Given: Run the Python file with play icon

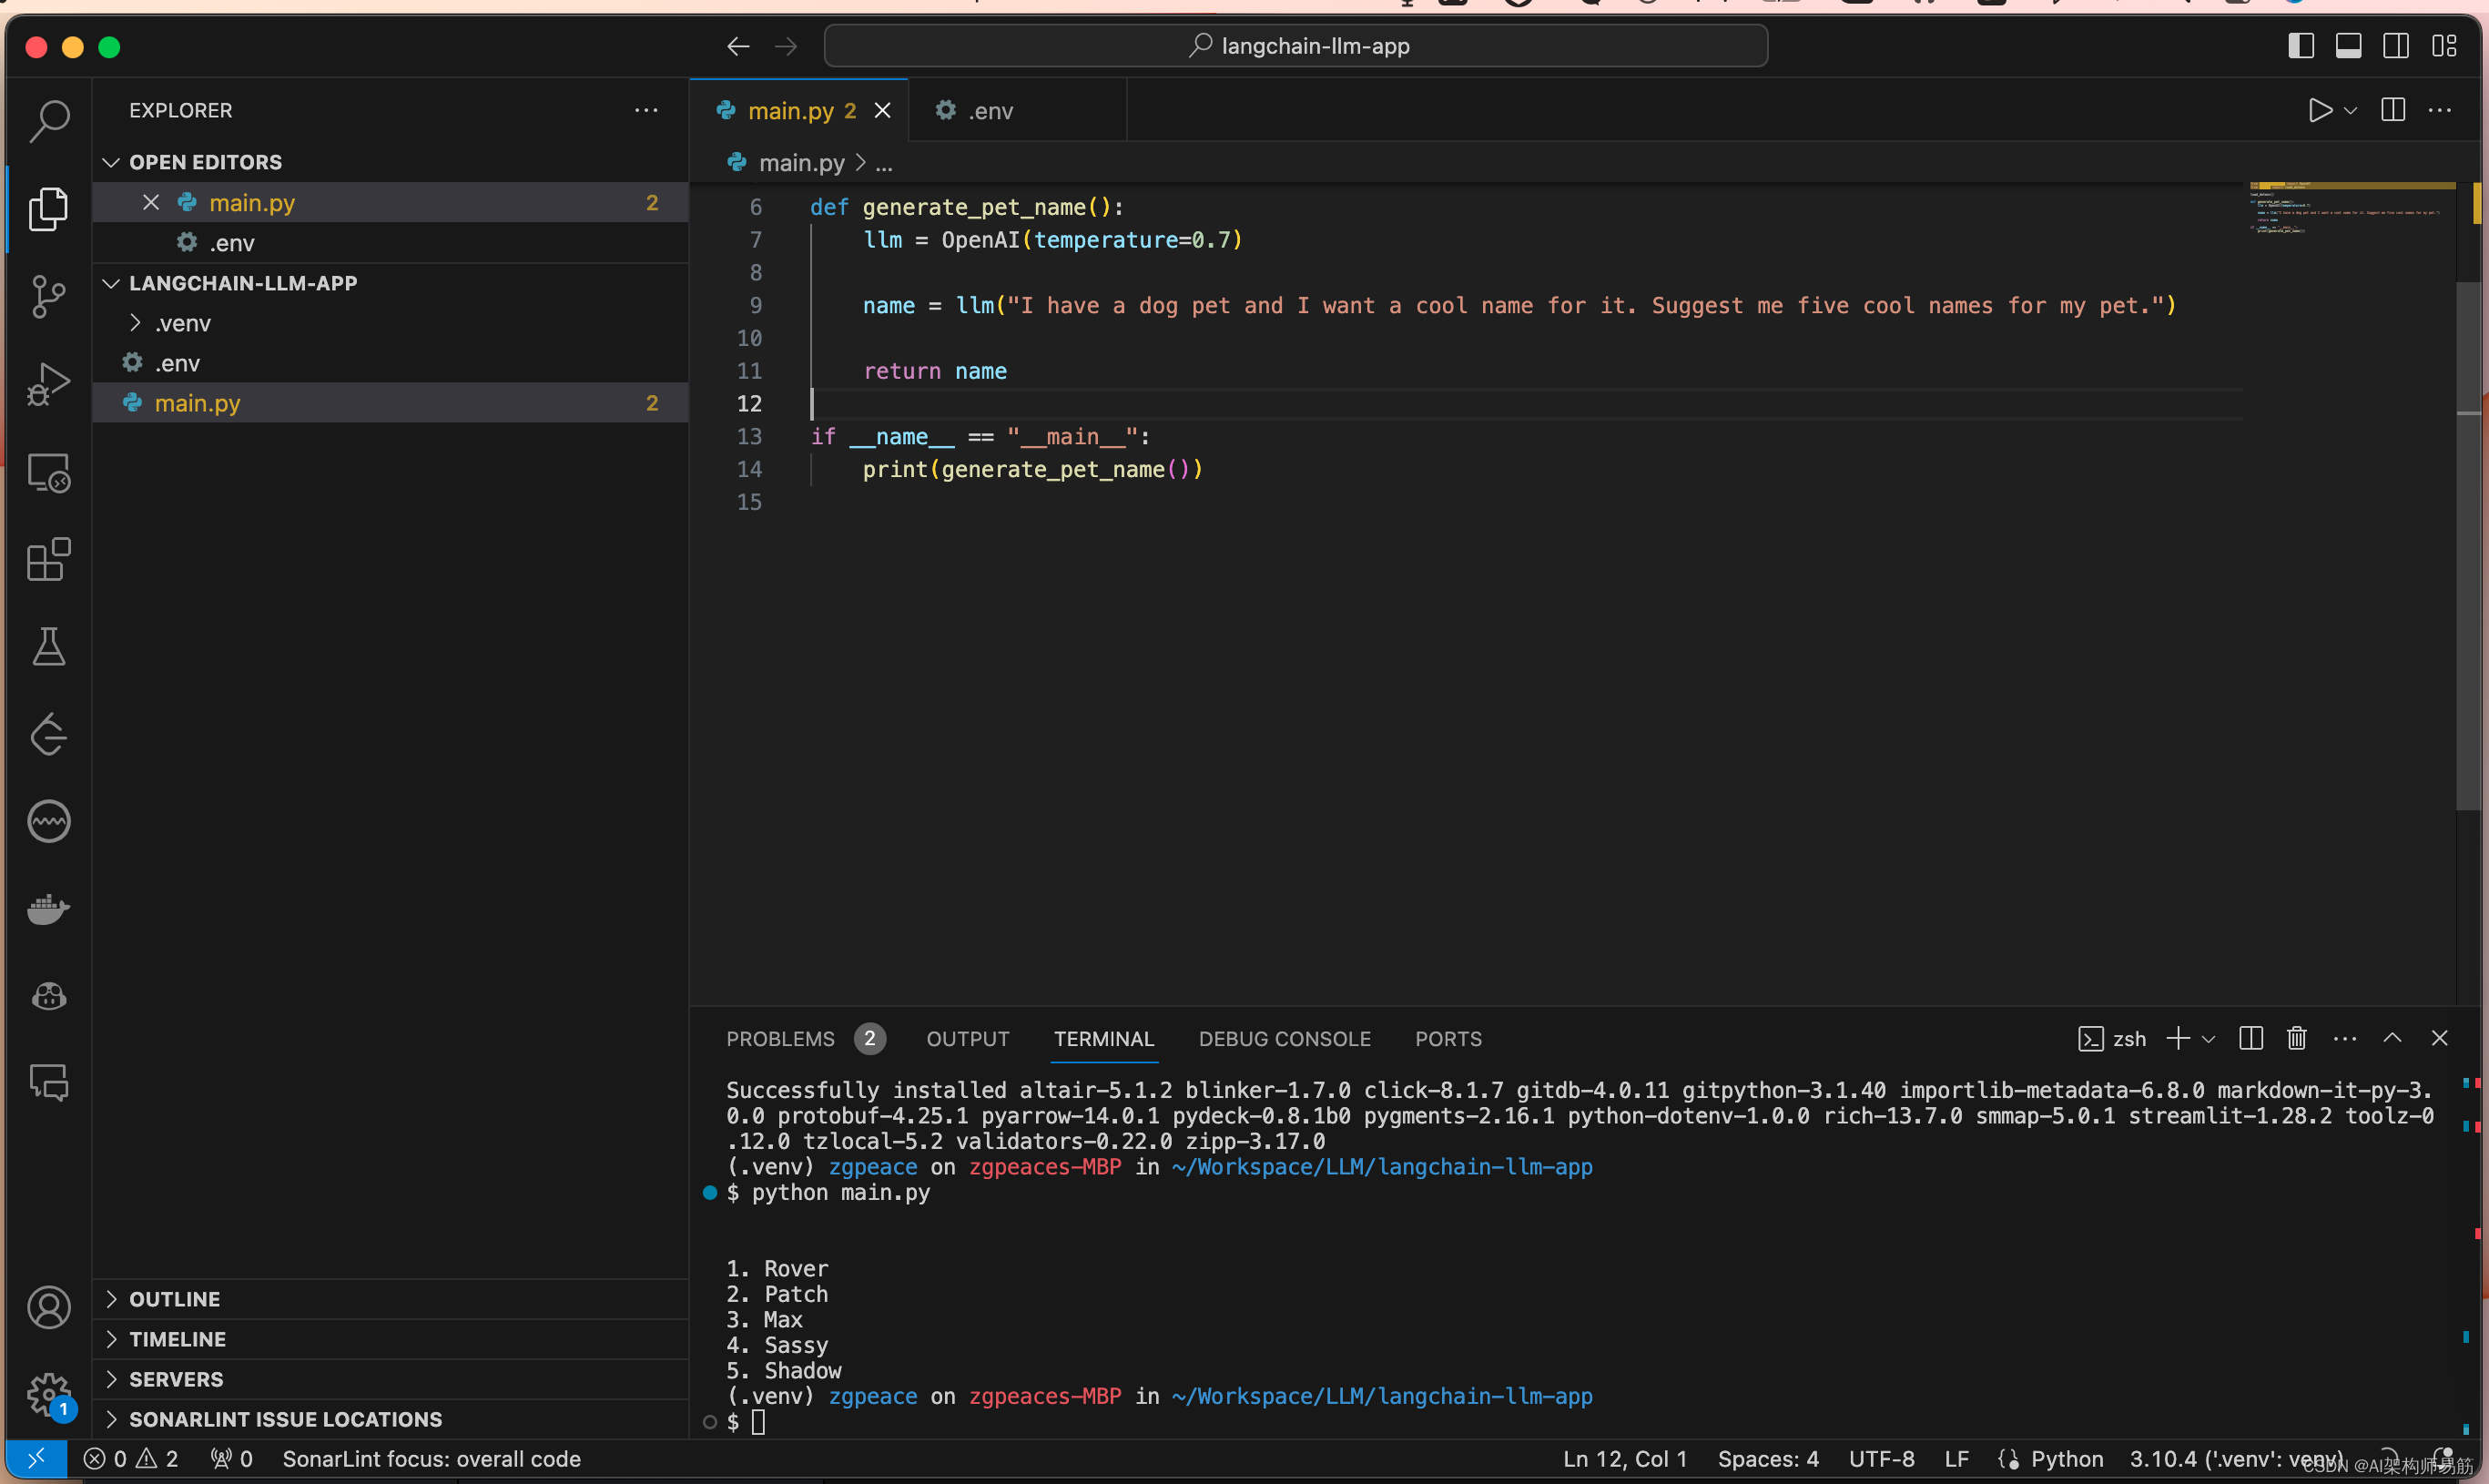Looking at the screenshot, I should coord(2319,110).
